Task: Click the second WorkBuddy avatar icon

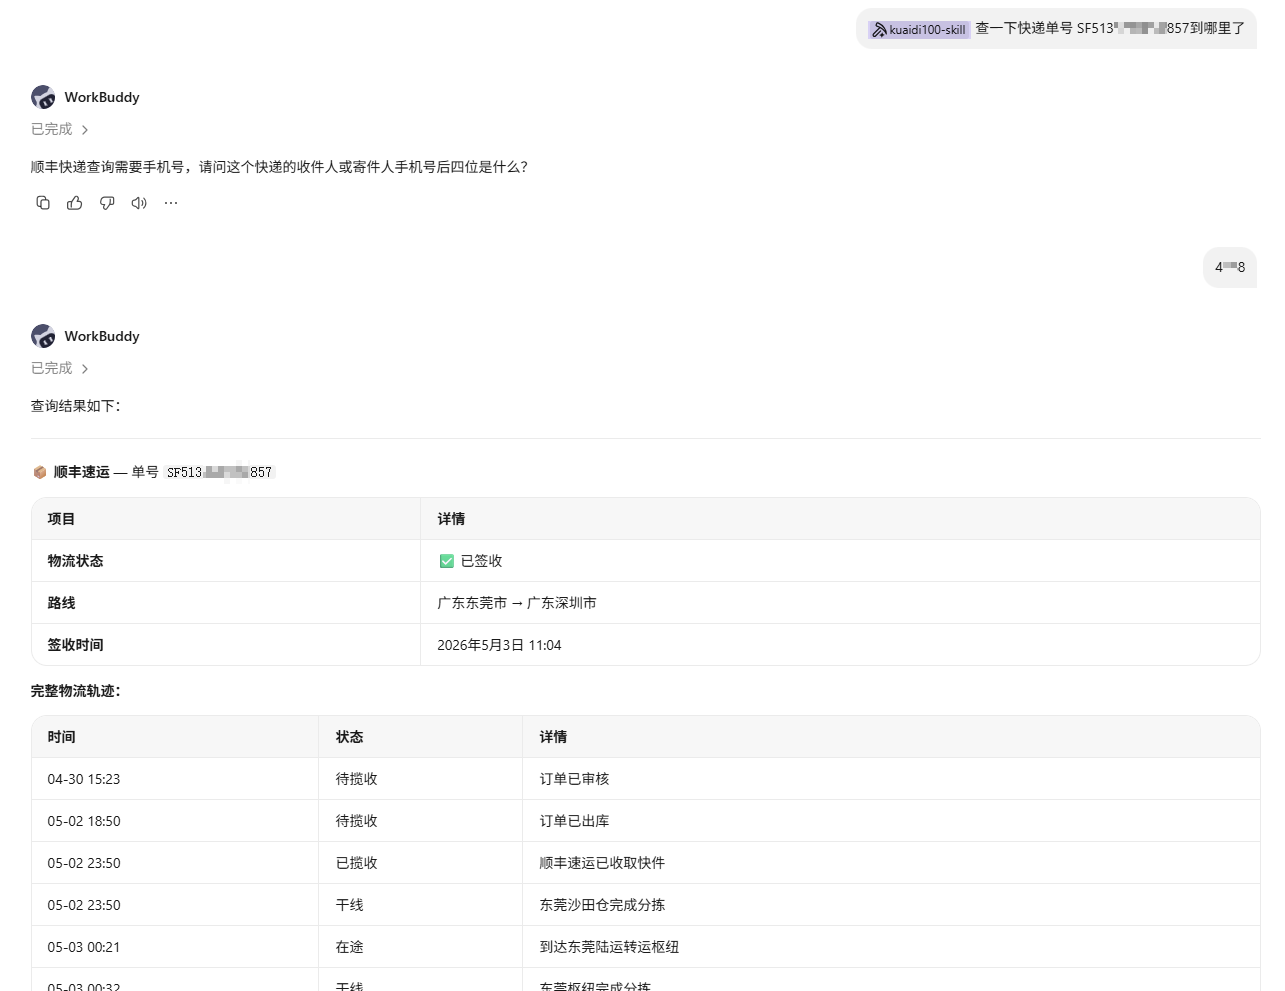Action: [43, 336]
